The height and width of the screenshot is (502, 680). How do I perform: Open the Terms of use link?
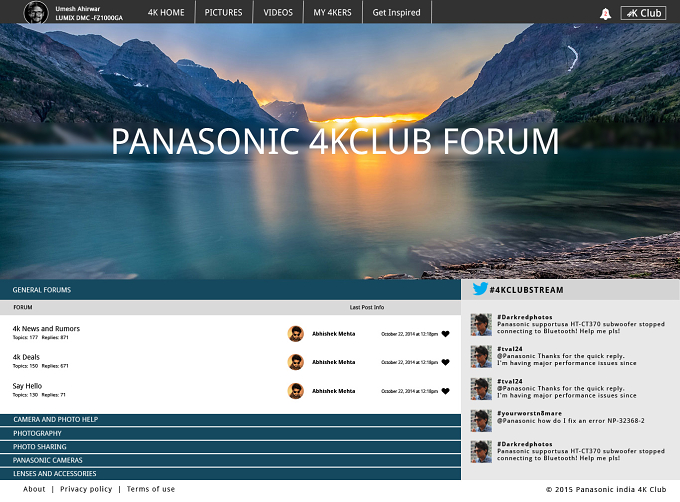click(x=150, y=489)
